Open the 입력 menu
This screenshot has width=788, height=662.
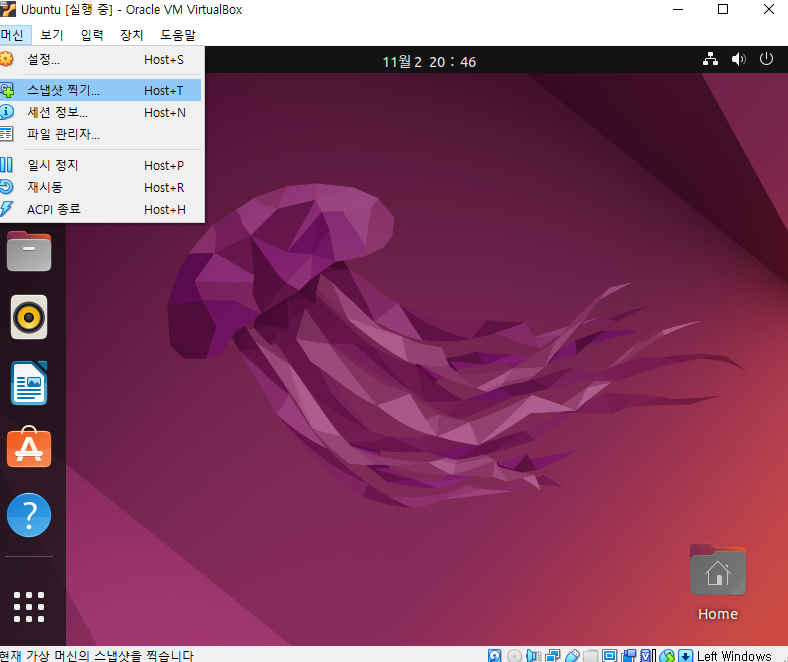92,35
